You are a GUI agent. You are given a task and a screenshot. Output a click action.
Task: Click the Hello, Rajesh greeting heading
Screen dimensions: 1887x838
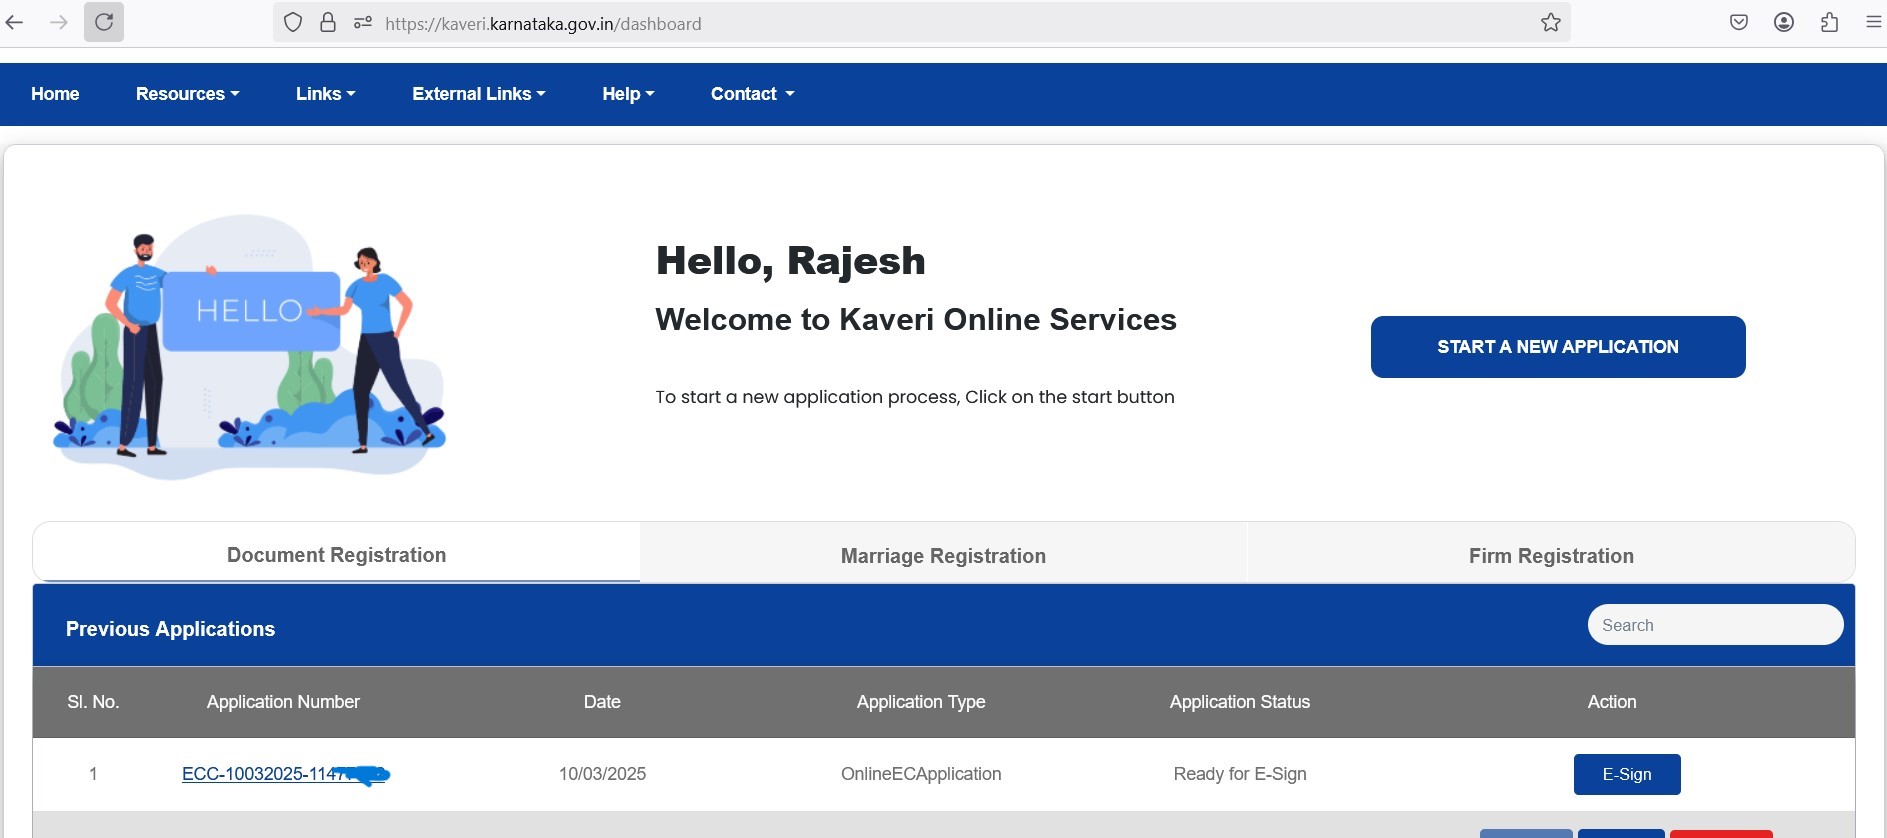click(791, 261)
